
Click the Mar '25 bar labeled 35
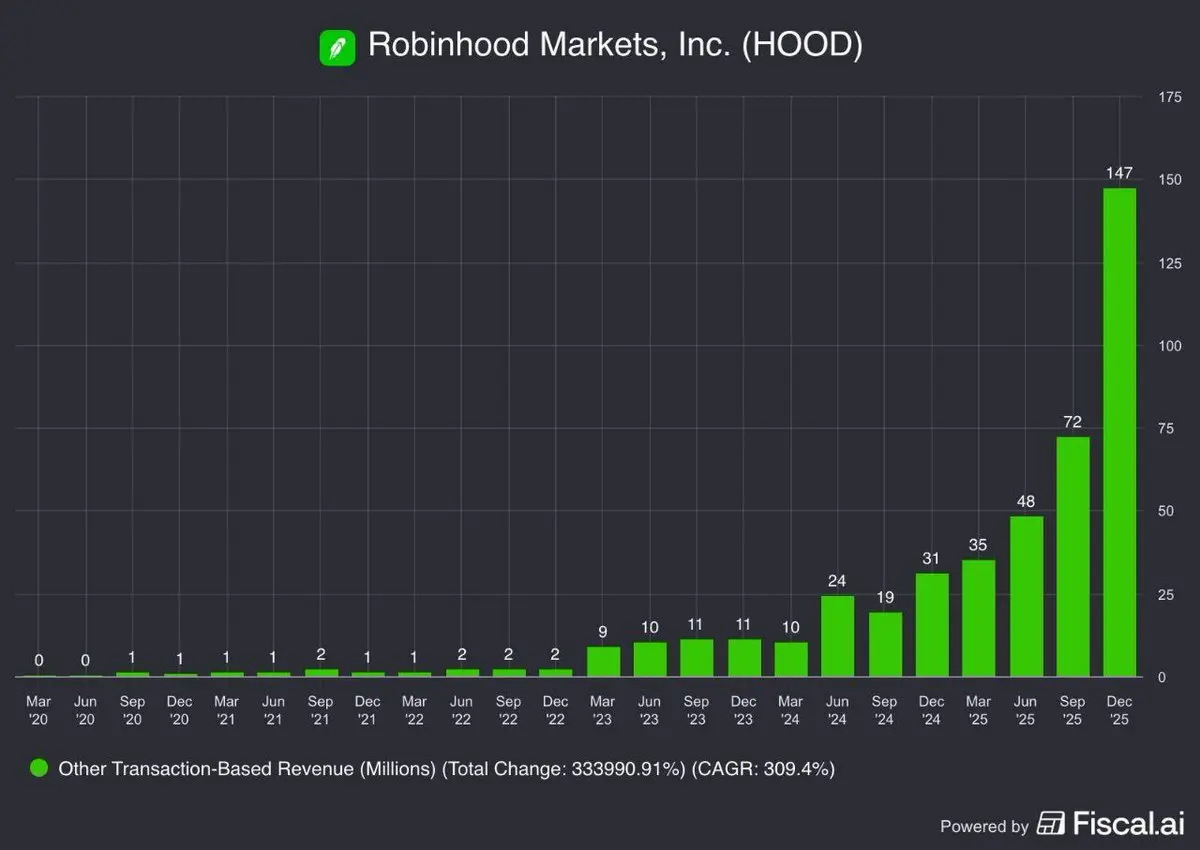(x=980, y=618)
